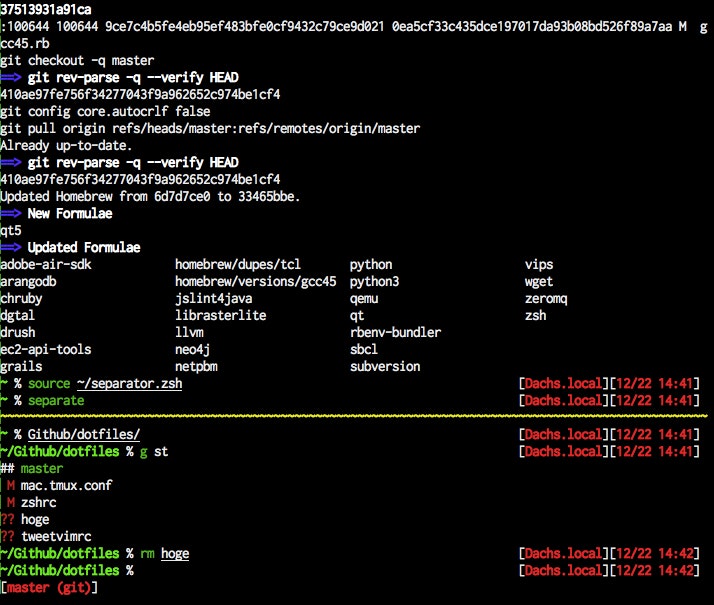Click zeromq in the formula list
Image resolution: width=714 pixels, height=605 pixels.
coord(546,299)
